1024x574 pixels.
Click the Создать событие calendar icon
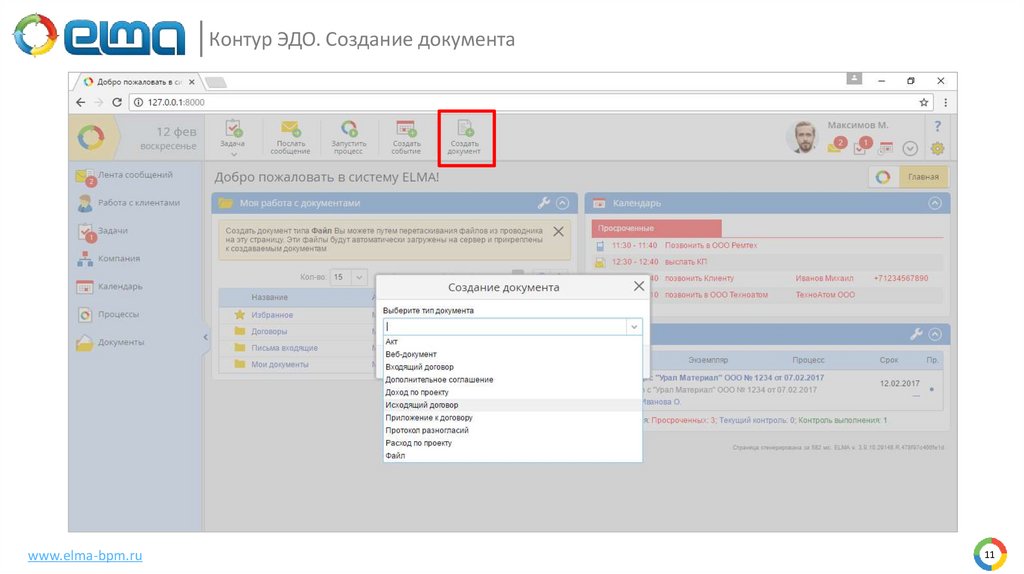pos(406,129)
